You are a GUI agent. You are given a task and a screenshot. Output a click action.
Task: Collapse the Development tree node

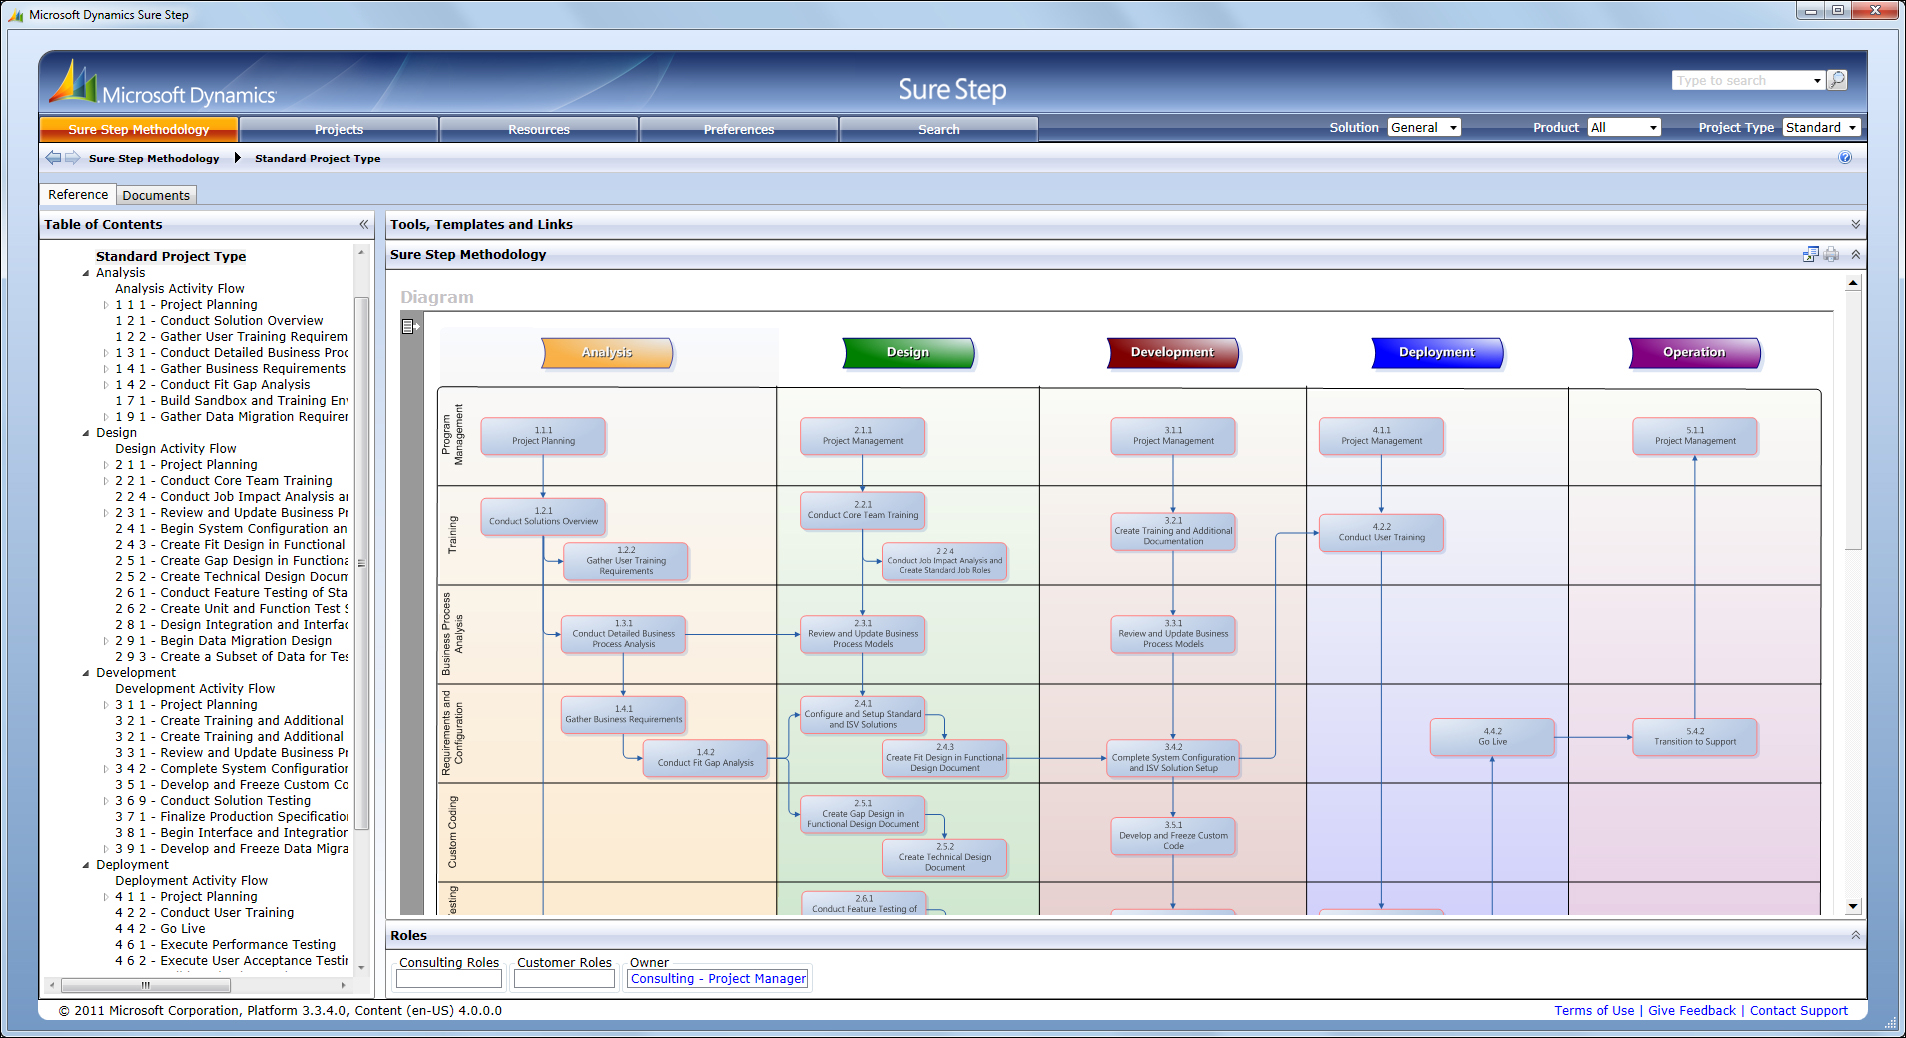[x=86, y=673]
